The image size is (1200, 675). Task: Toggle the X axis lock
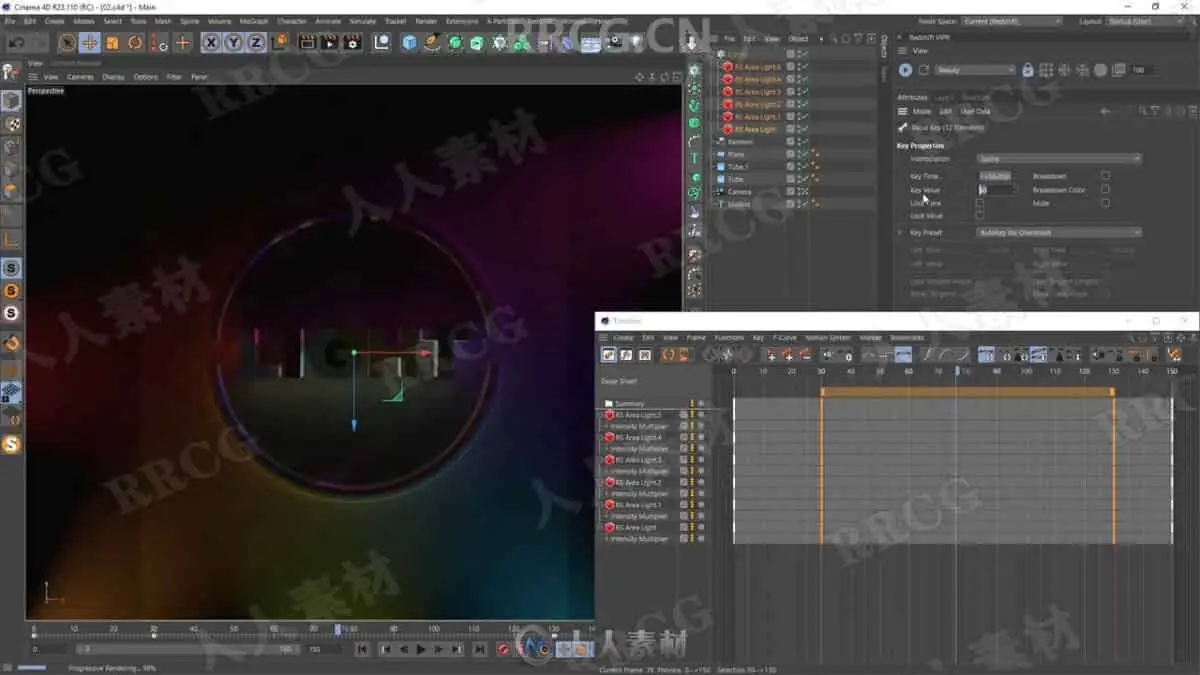pos(211,42)
